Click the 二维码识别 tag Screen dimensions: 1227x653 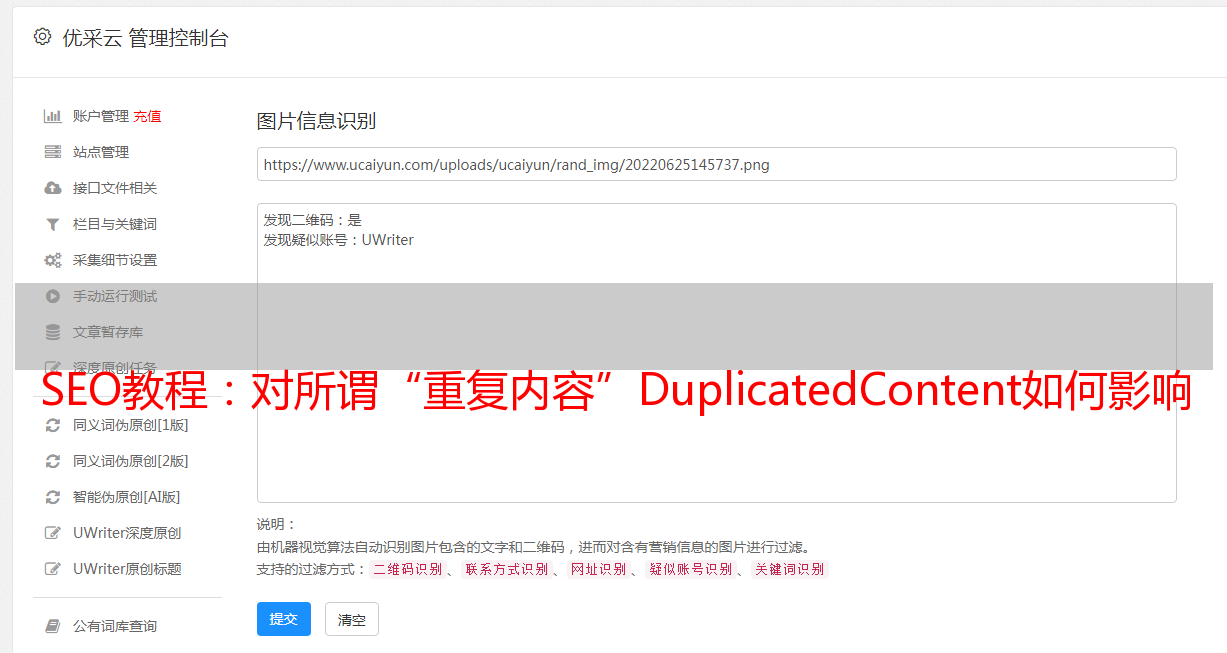point(408,569)
